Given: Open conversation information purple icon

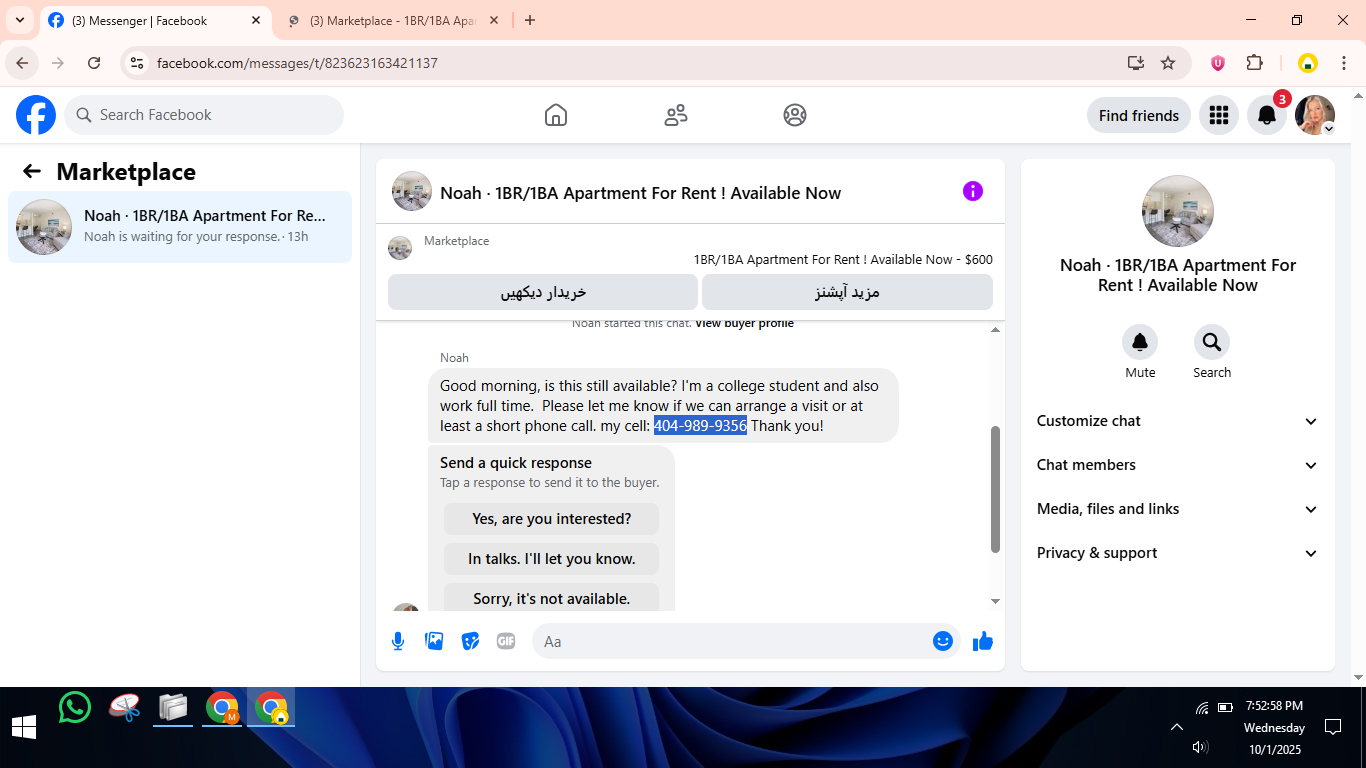Looking at the screenshot, I should point(973,191).
